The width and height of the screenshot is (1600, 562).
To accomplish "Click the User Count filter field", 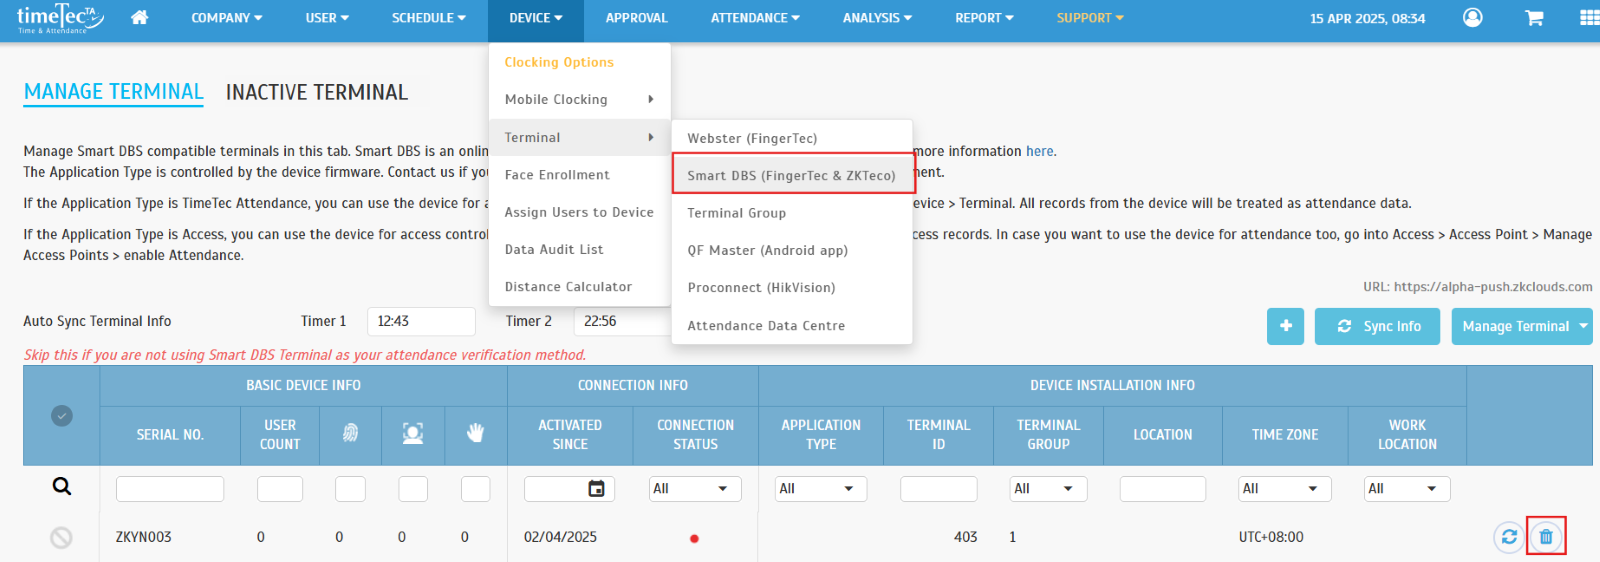I will point(280,489).
